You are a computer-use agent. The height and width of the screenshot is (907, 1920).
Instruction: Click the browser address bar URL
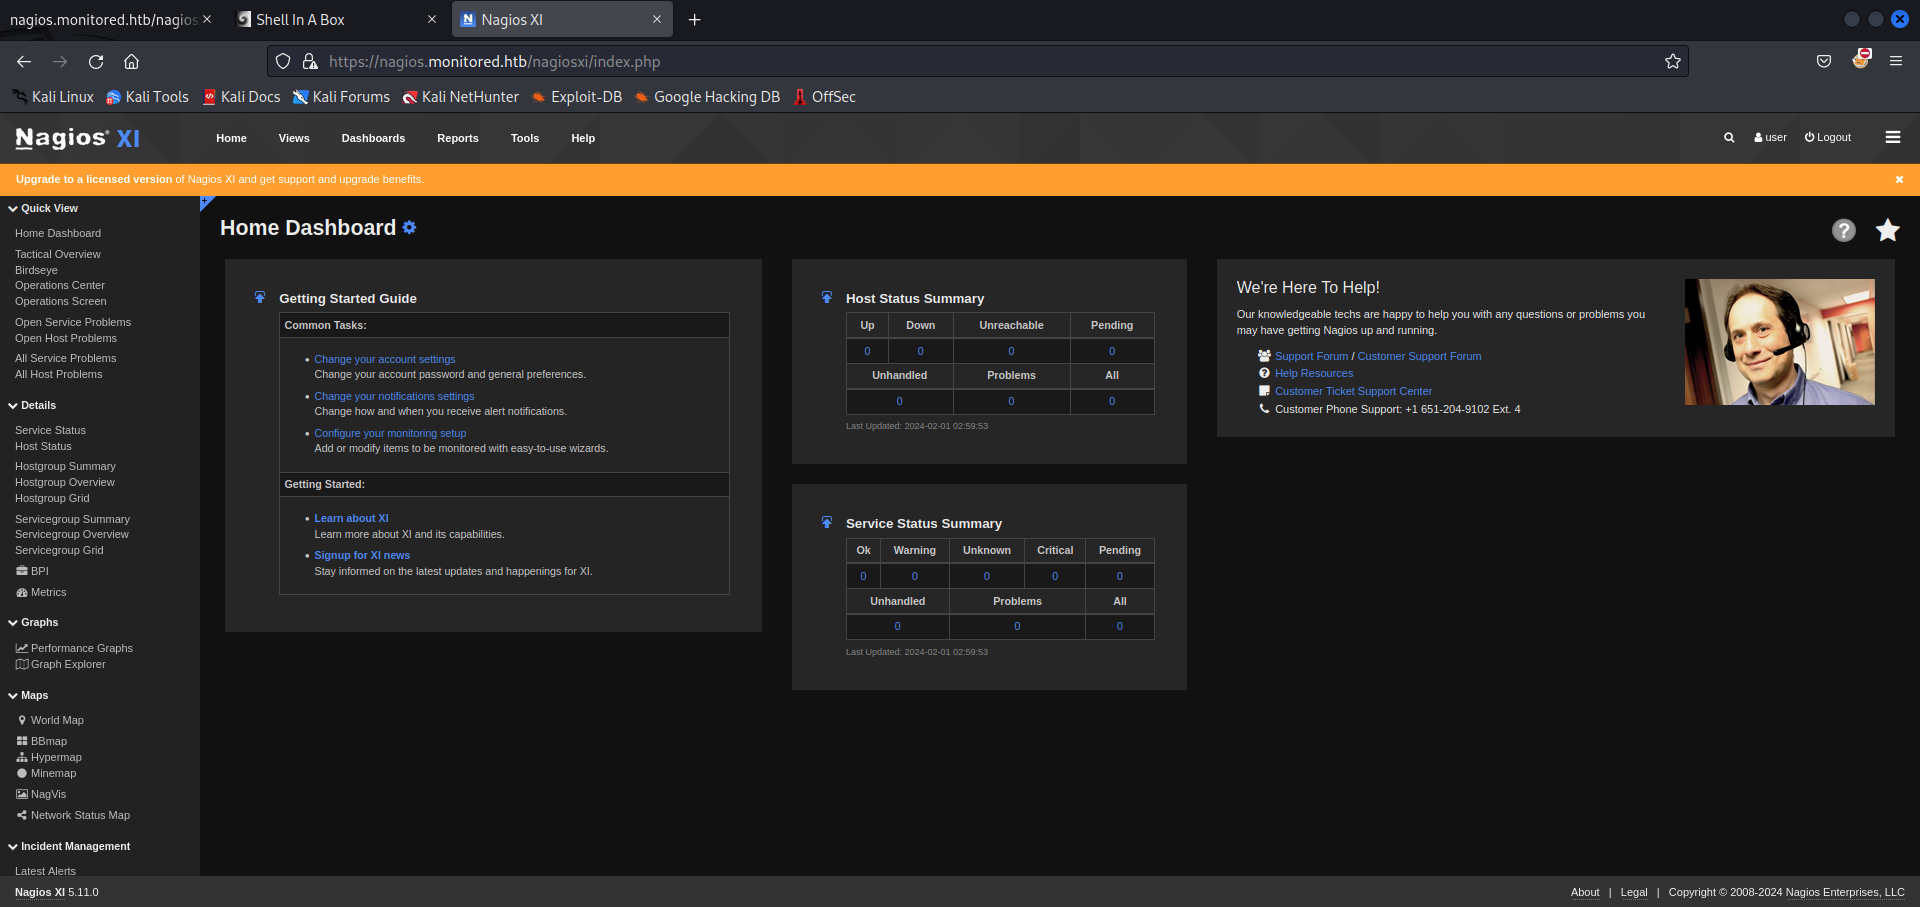494,62
